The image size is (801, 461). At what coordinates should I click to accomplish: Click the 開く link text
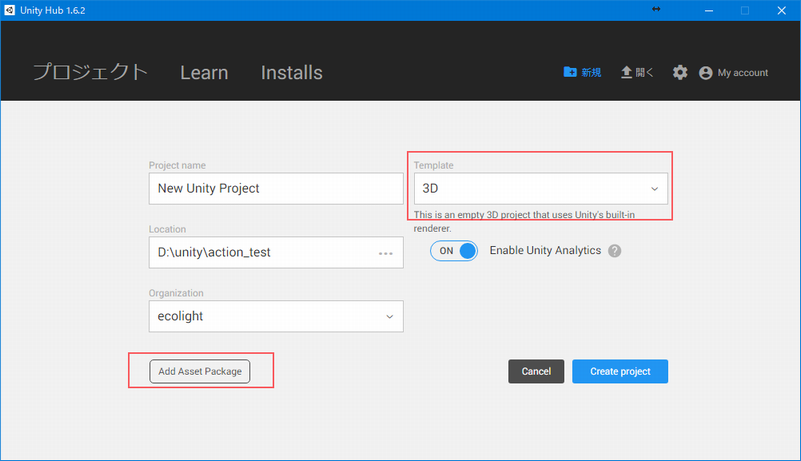click(644, 73)
